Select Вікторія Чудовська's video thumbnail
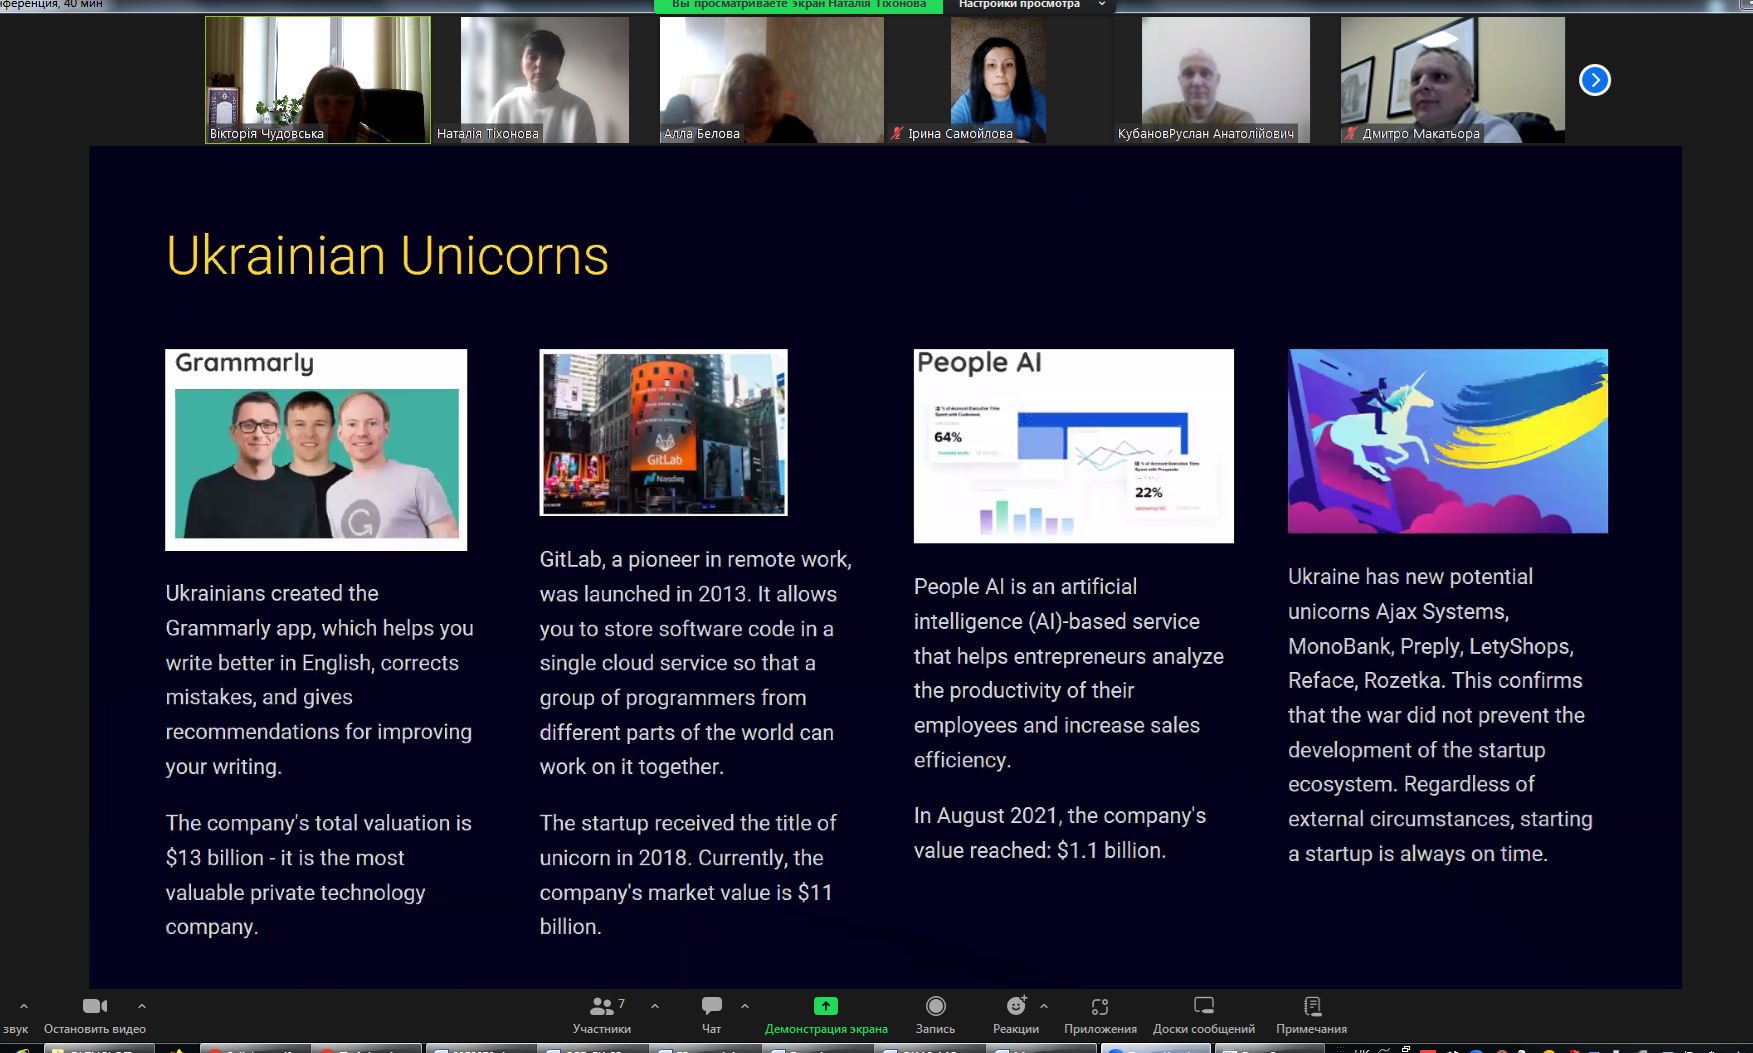Viewport: 1753px width, 1053px height. pos(318,80)
